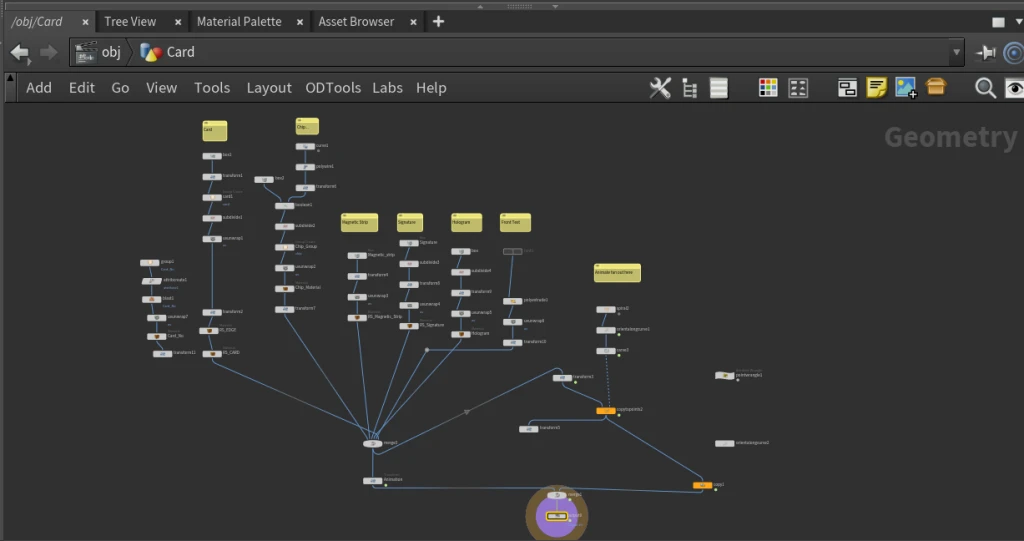Click the create network box icon
The image size is (1024, 541).
tap(847, 88)
